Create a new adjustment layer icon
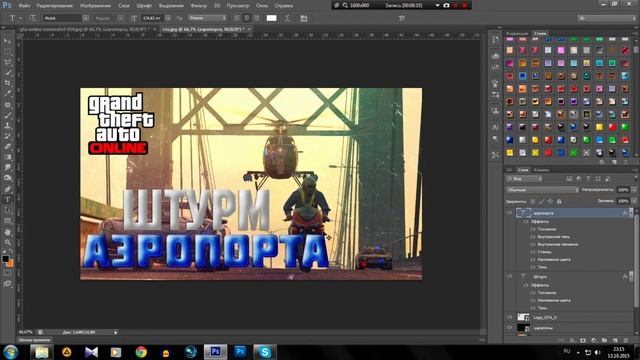 point(593,340)
